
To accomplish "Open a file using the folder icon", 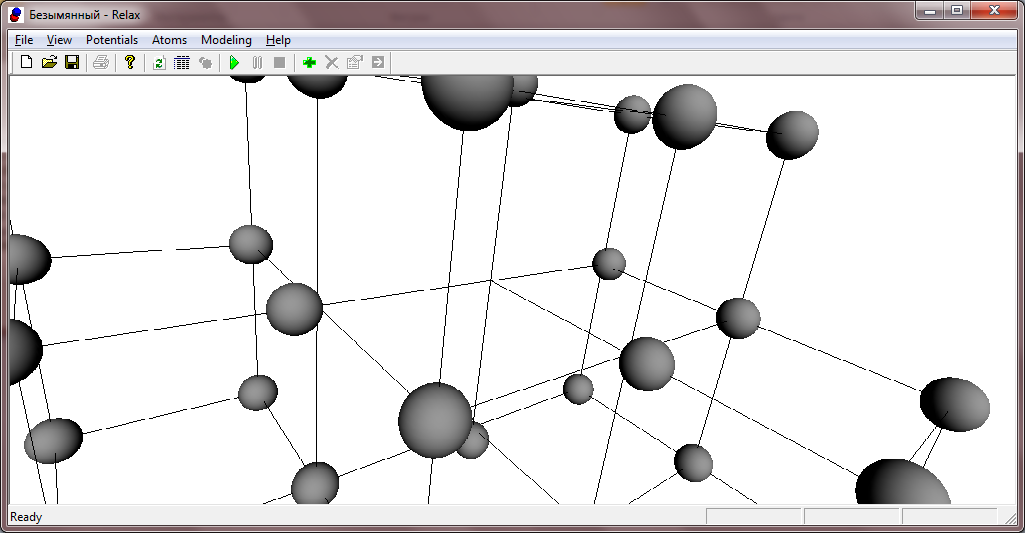I will pos(49,62).
